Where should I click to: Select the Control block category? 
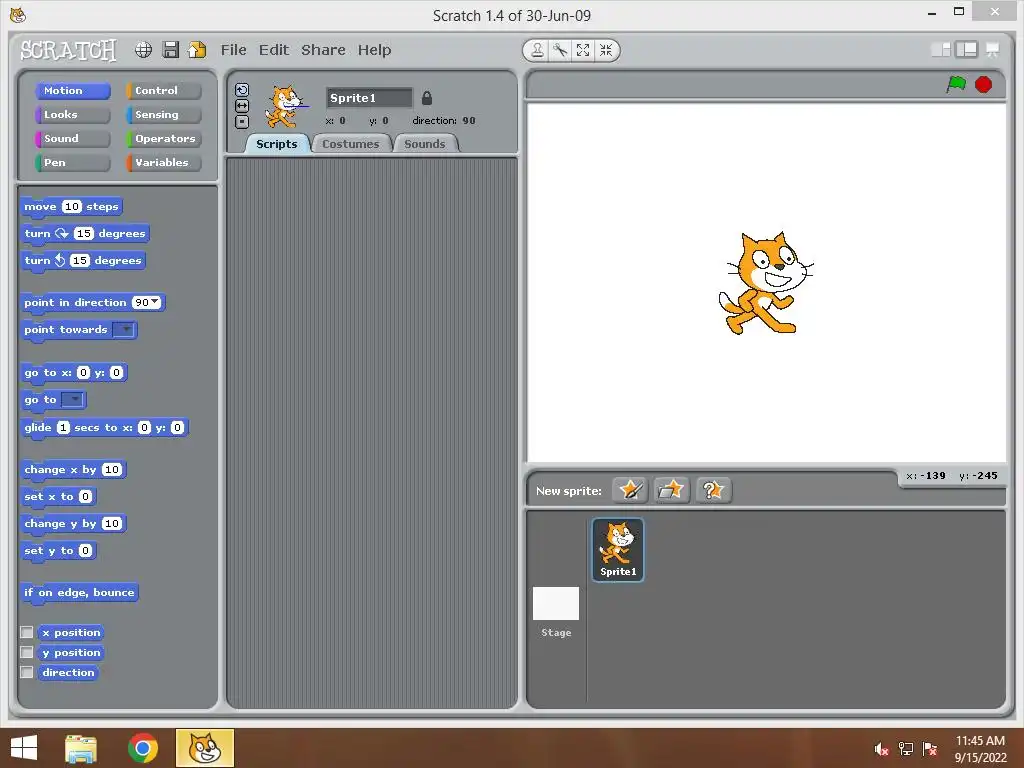click(x=164, y=91)
